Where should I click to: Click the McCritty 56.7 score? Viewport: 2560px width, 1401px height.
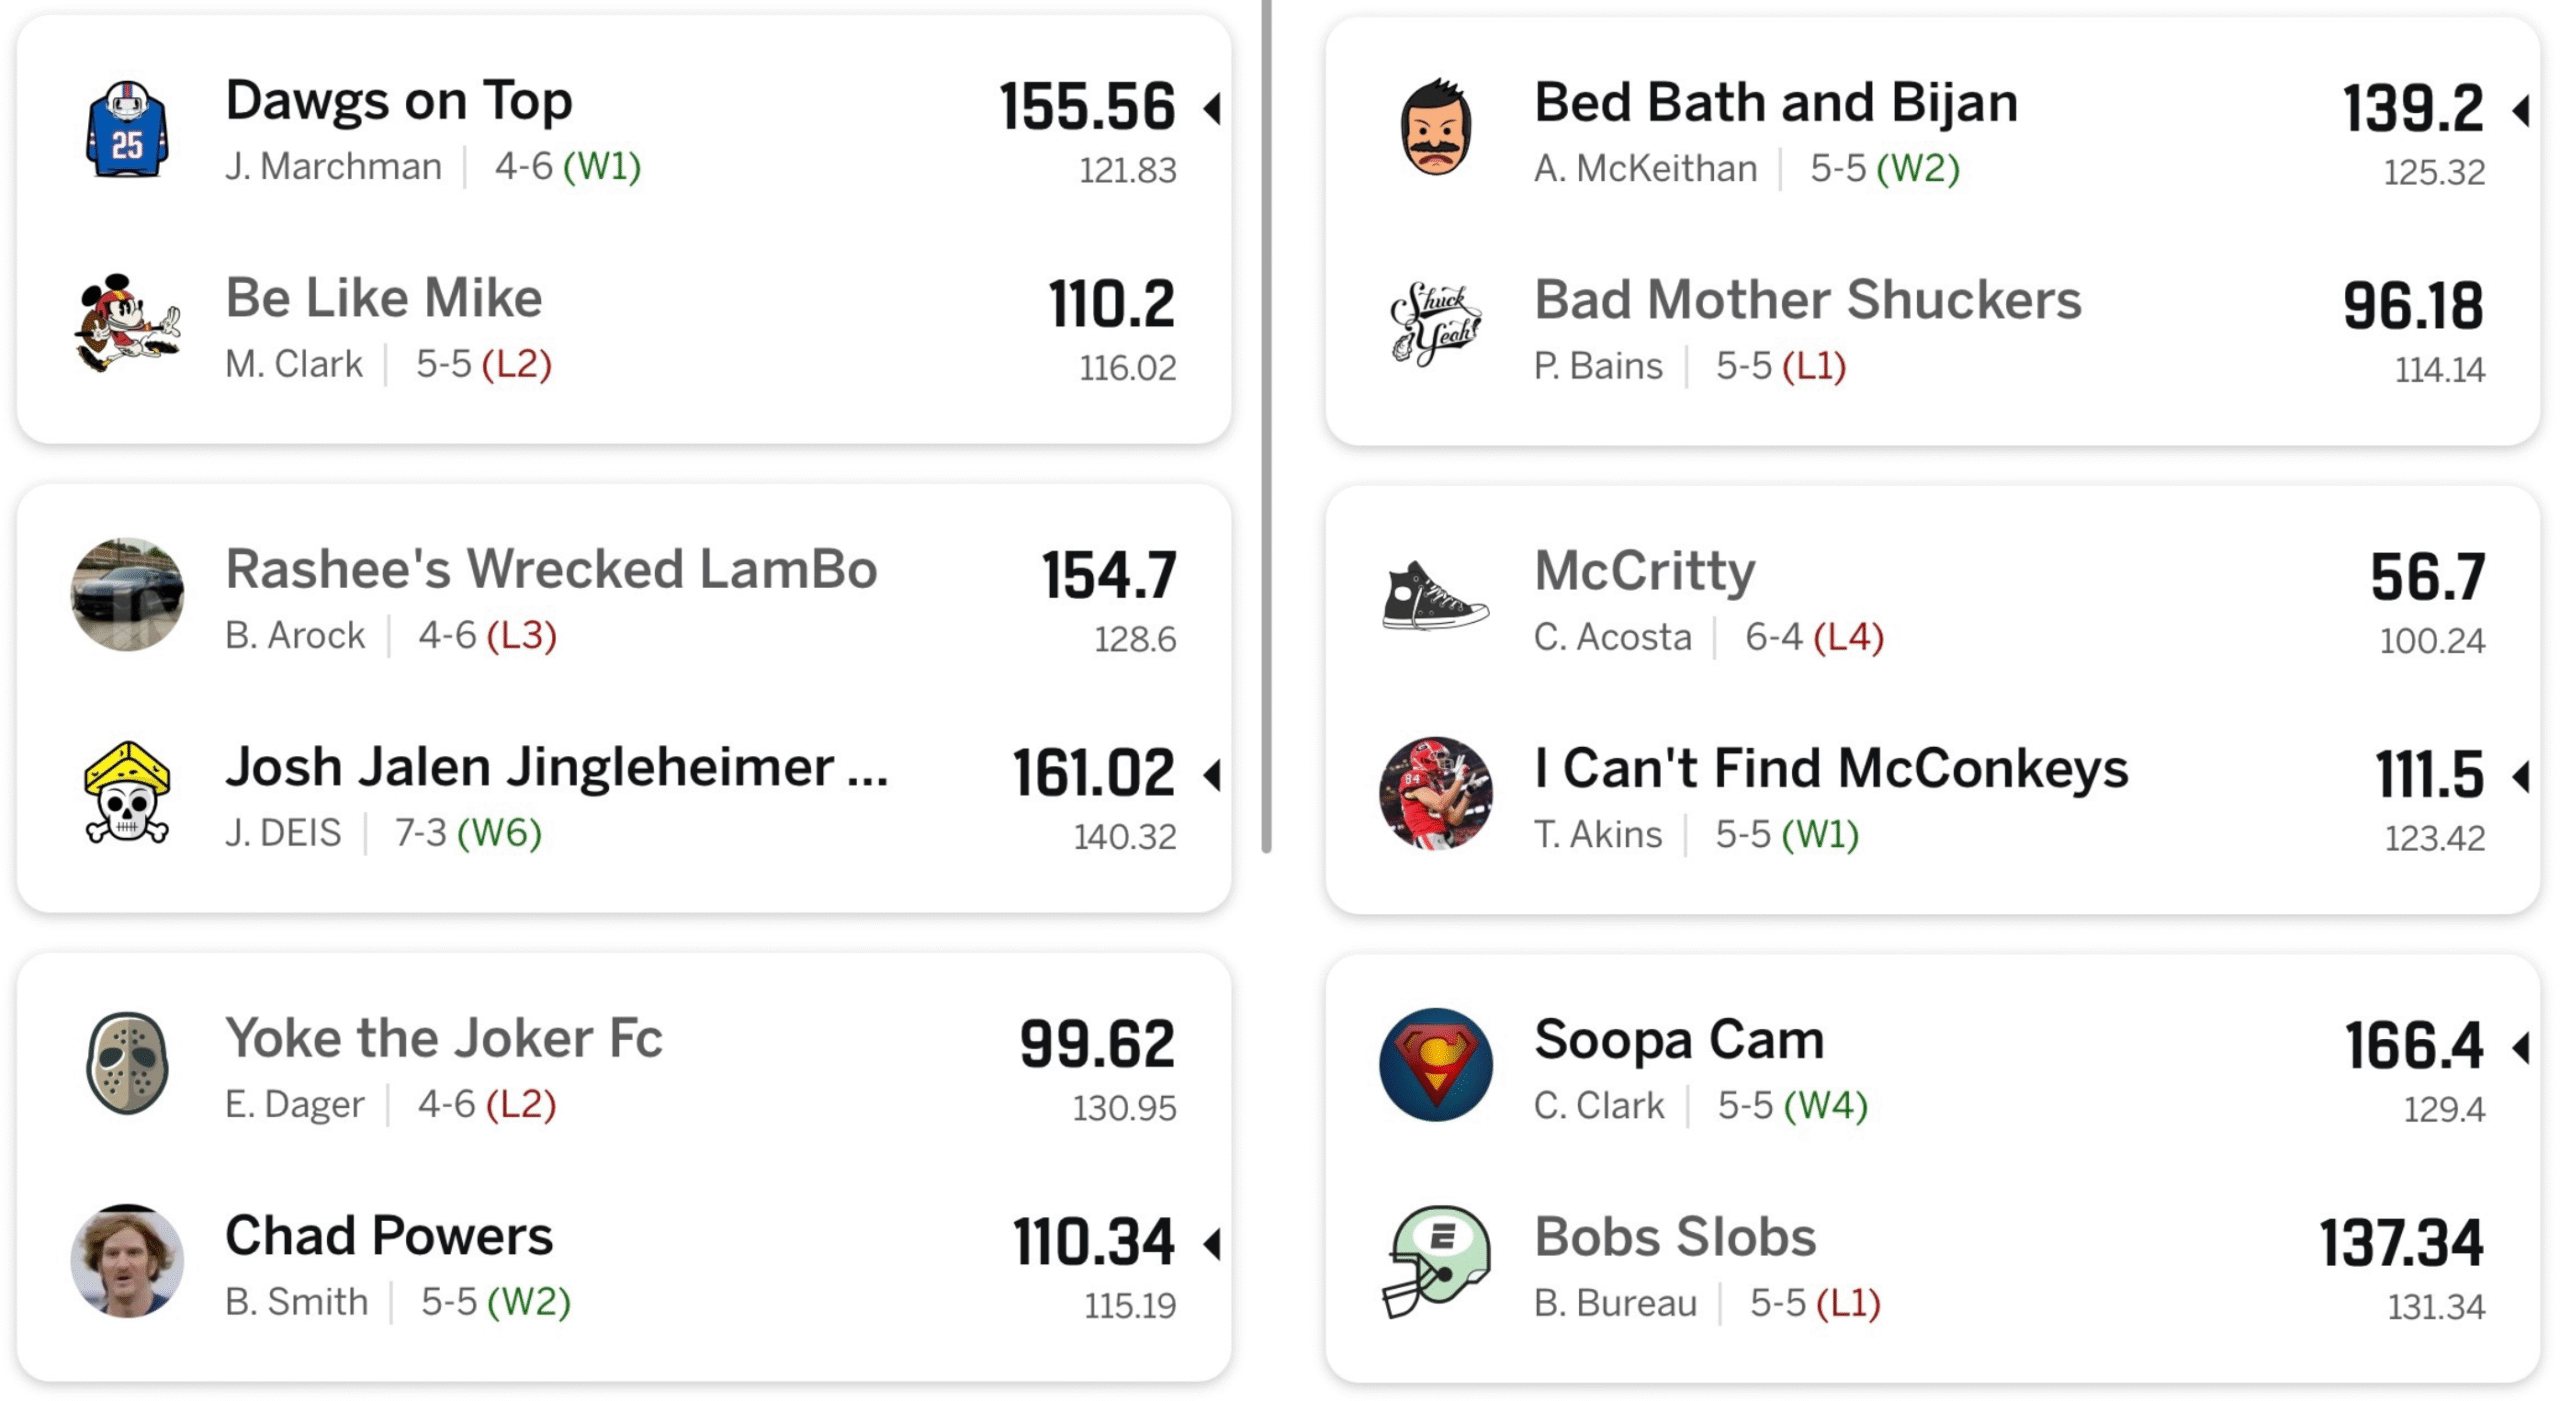pyautogui.click(x=2427, y=577)
